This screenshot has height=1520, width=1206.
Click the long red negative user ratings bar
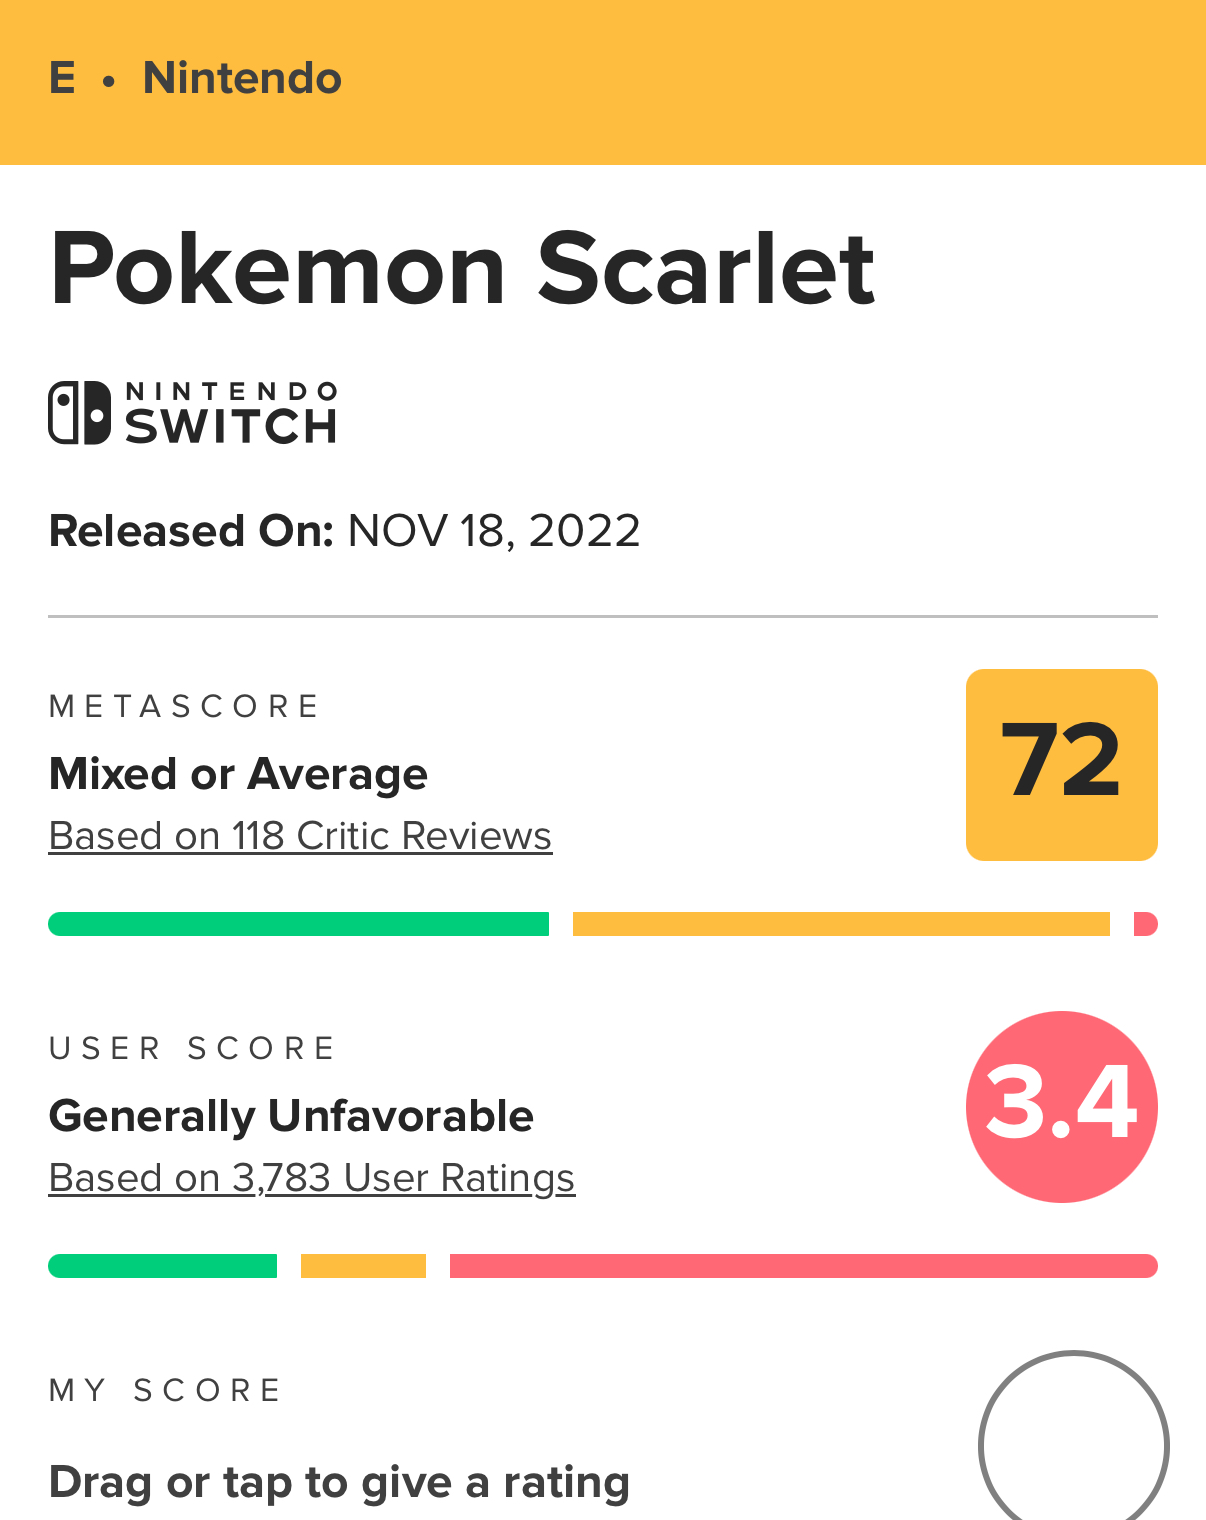(x=803, y=1266)
